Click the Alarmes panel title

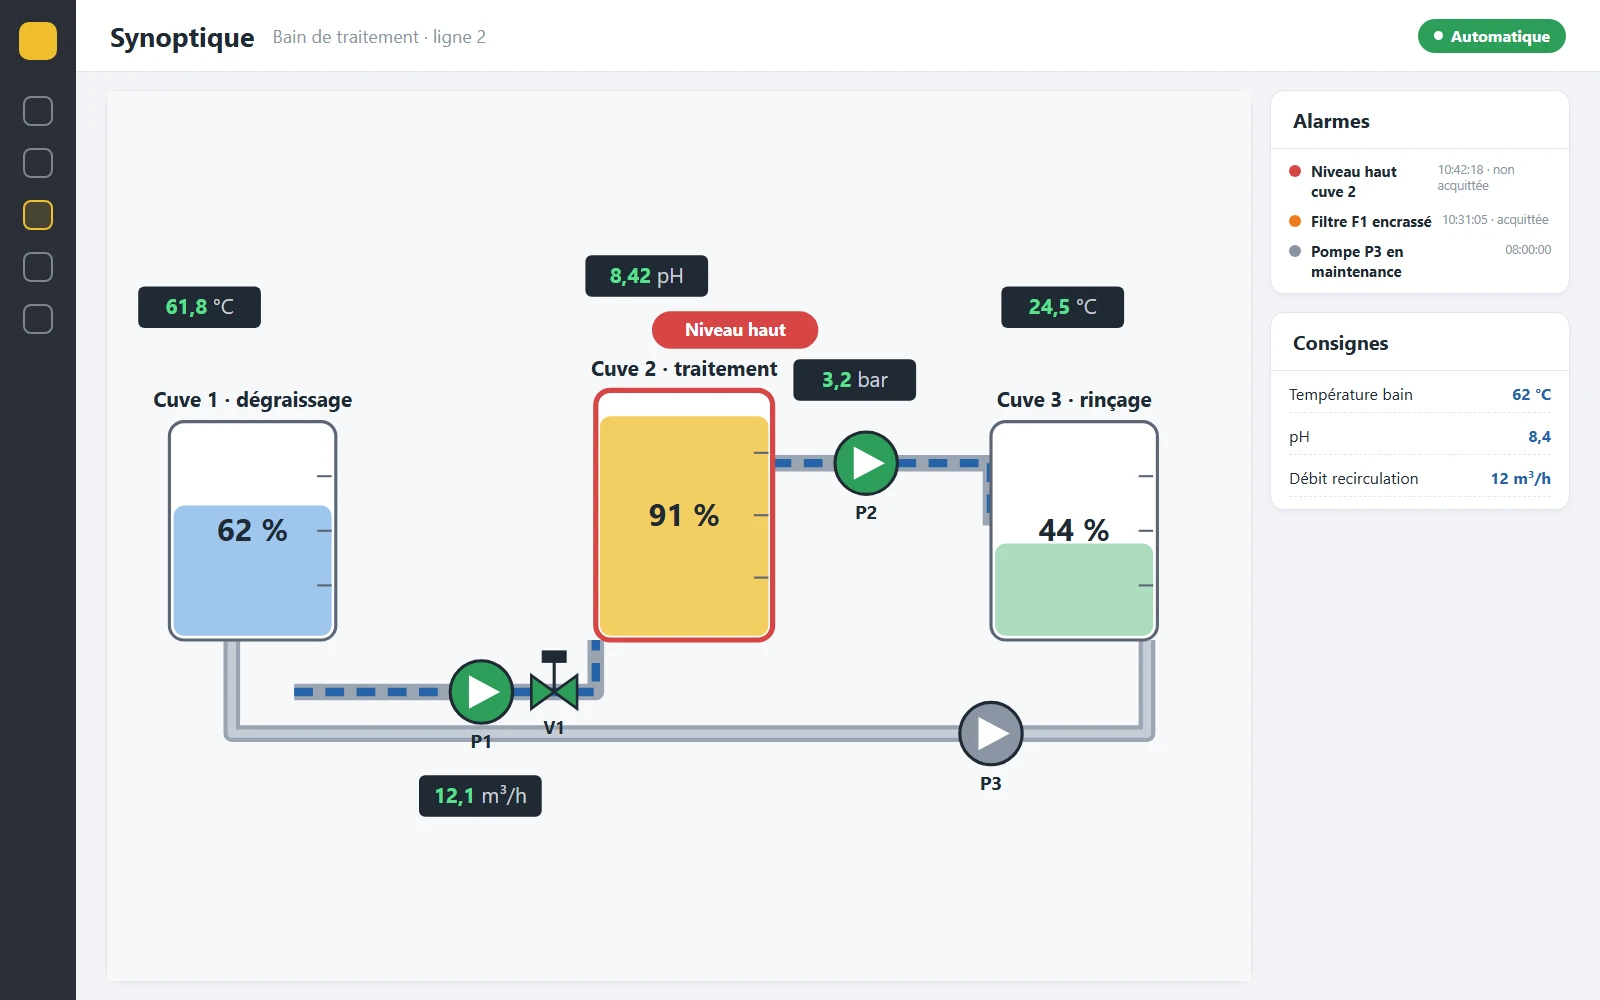click(1331, 121)
